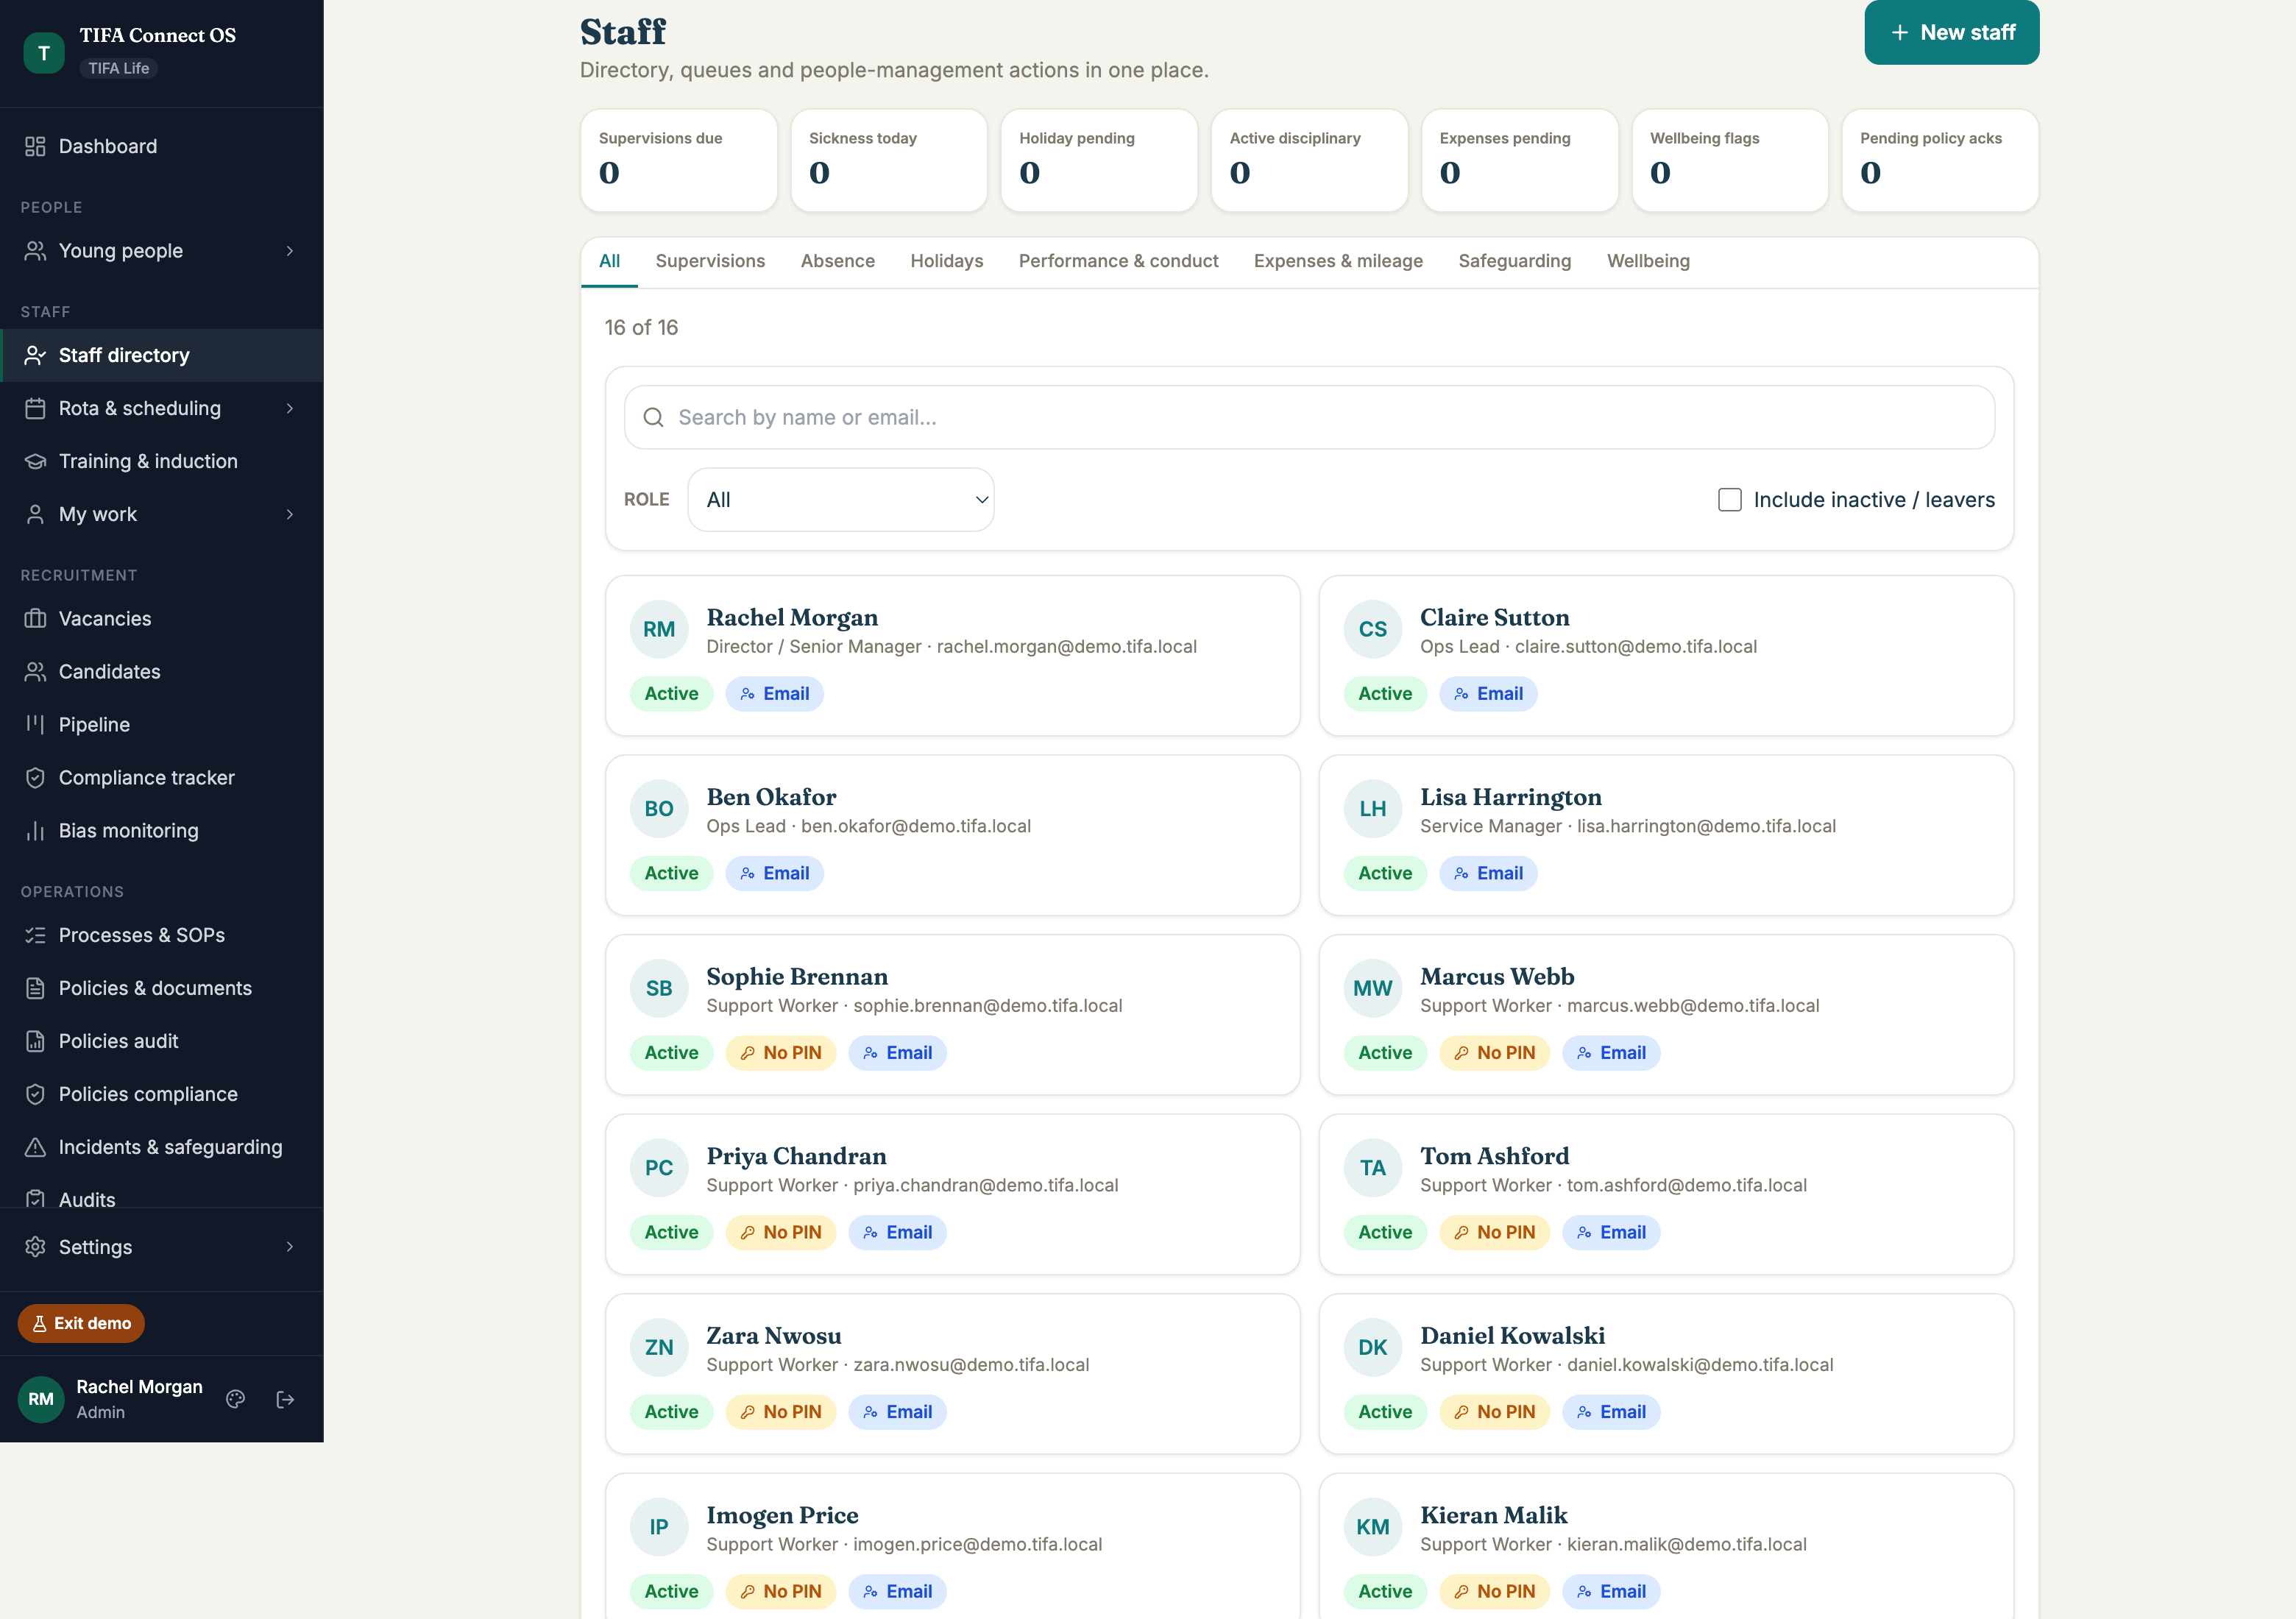
Task: Click Email badge on Ben Okafor's card
Action: [774, 873]
